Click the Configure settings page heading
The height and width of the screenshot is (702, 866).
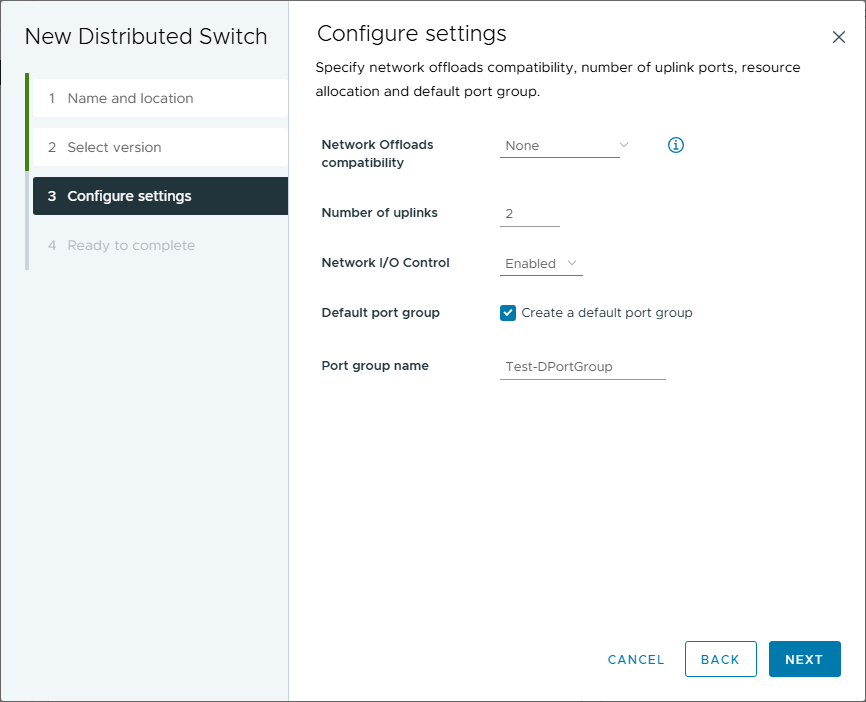point(411,34)
